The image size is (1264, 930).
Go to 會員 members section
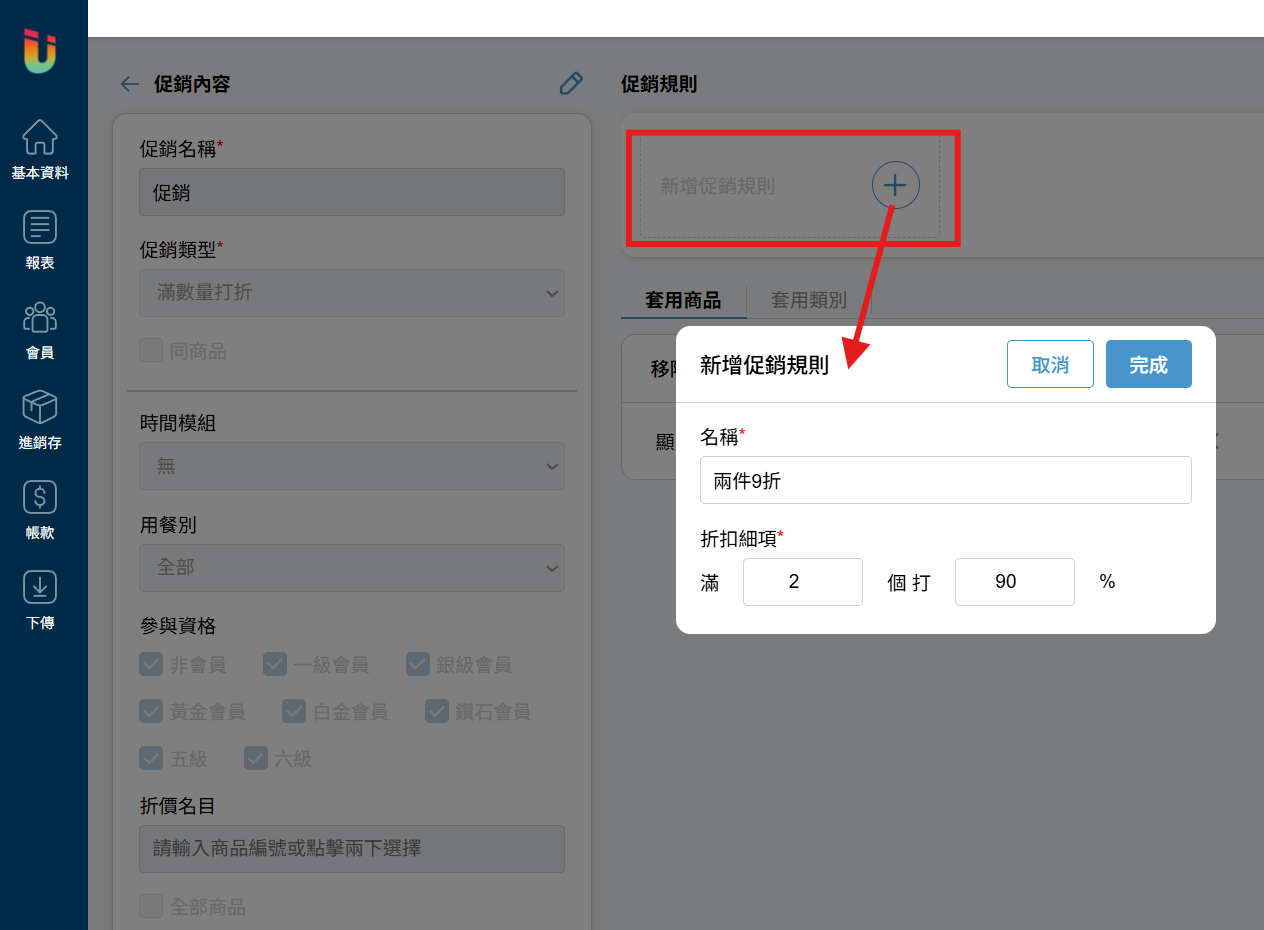[40, 317]
